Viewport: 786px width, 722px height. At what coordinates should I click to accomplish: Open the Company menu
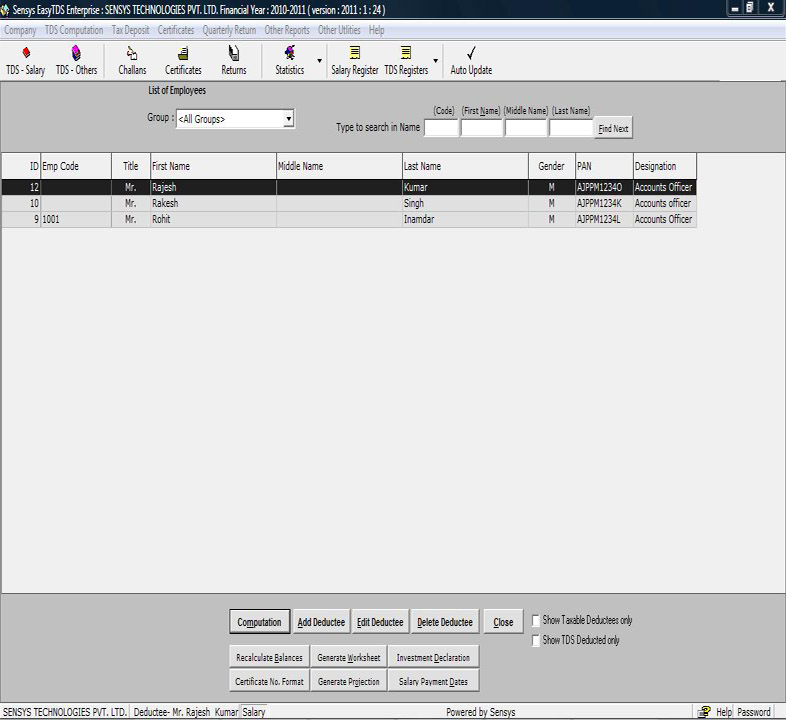(x=20, y=30)
